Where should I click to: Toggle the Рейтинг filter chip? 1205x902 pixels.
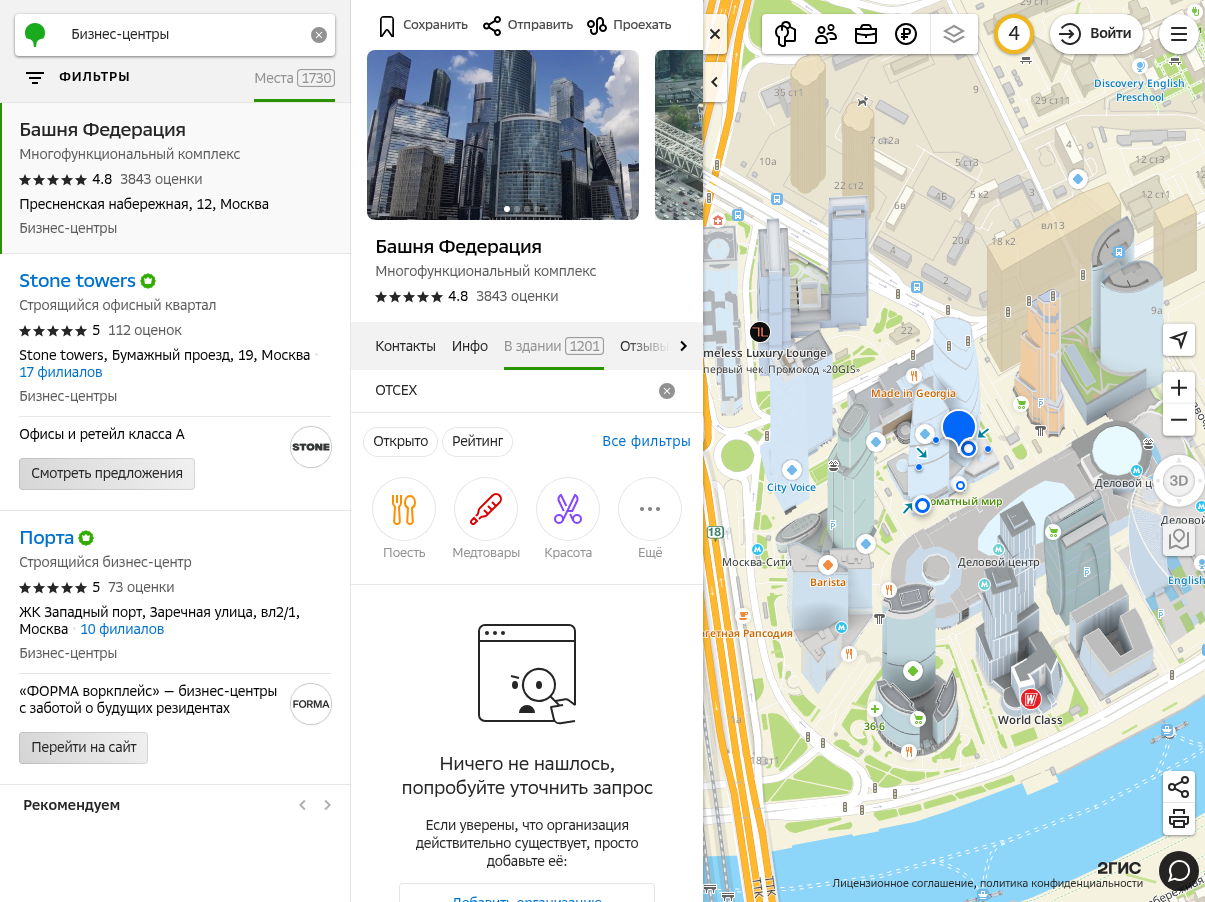point(477,441)
